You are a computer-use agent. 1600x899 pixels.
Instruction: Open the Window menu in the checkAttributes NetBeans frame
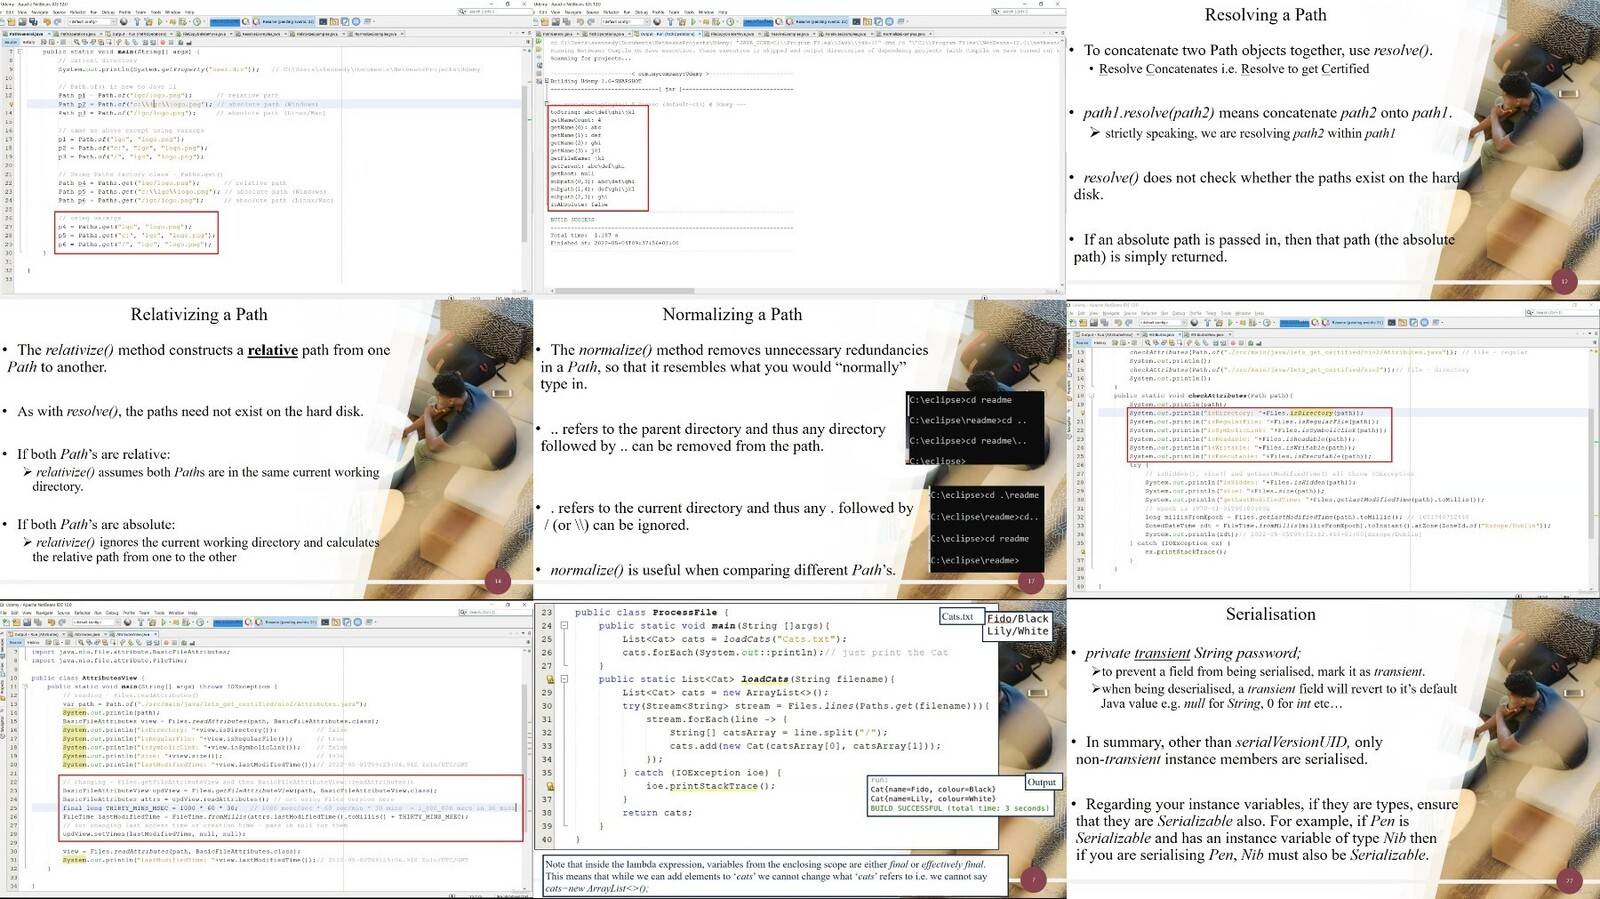1245,313
